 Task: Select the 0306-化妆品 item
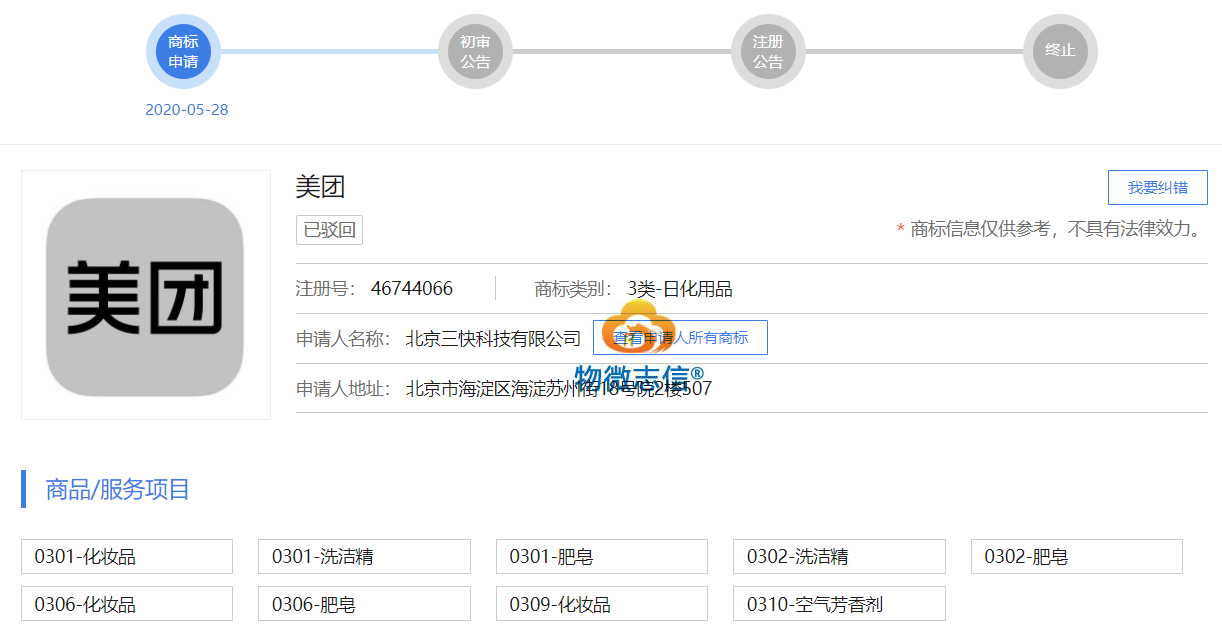pos(127,604)
